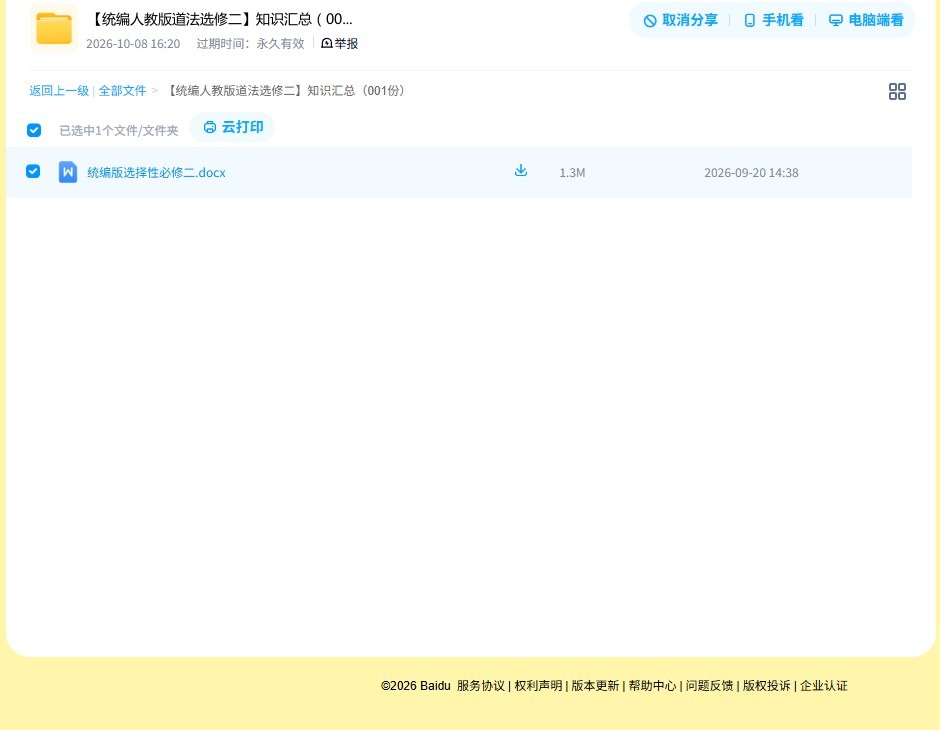The image size is (940, 730).
Task: Download the 统编版选择性必修二.docx file
Action: click(x=521, y=171)
